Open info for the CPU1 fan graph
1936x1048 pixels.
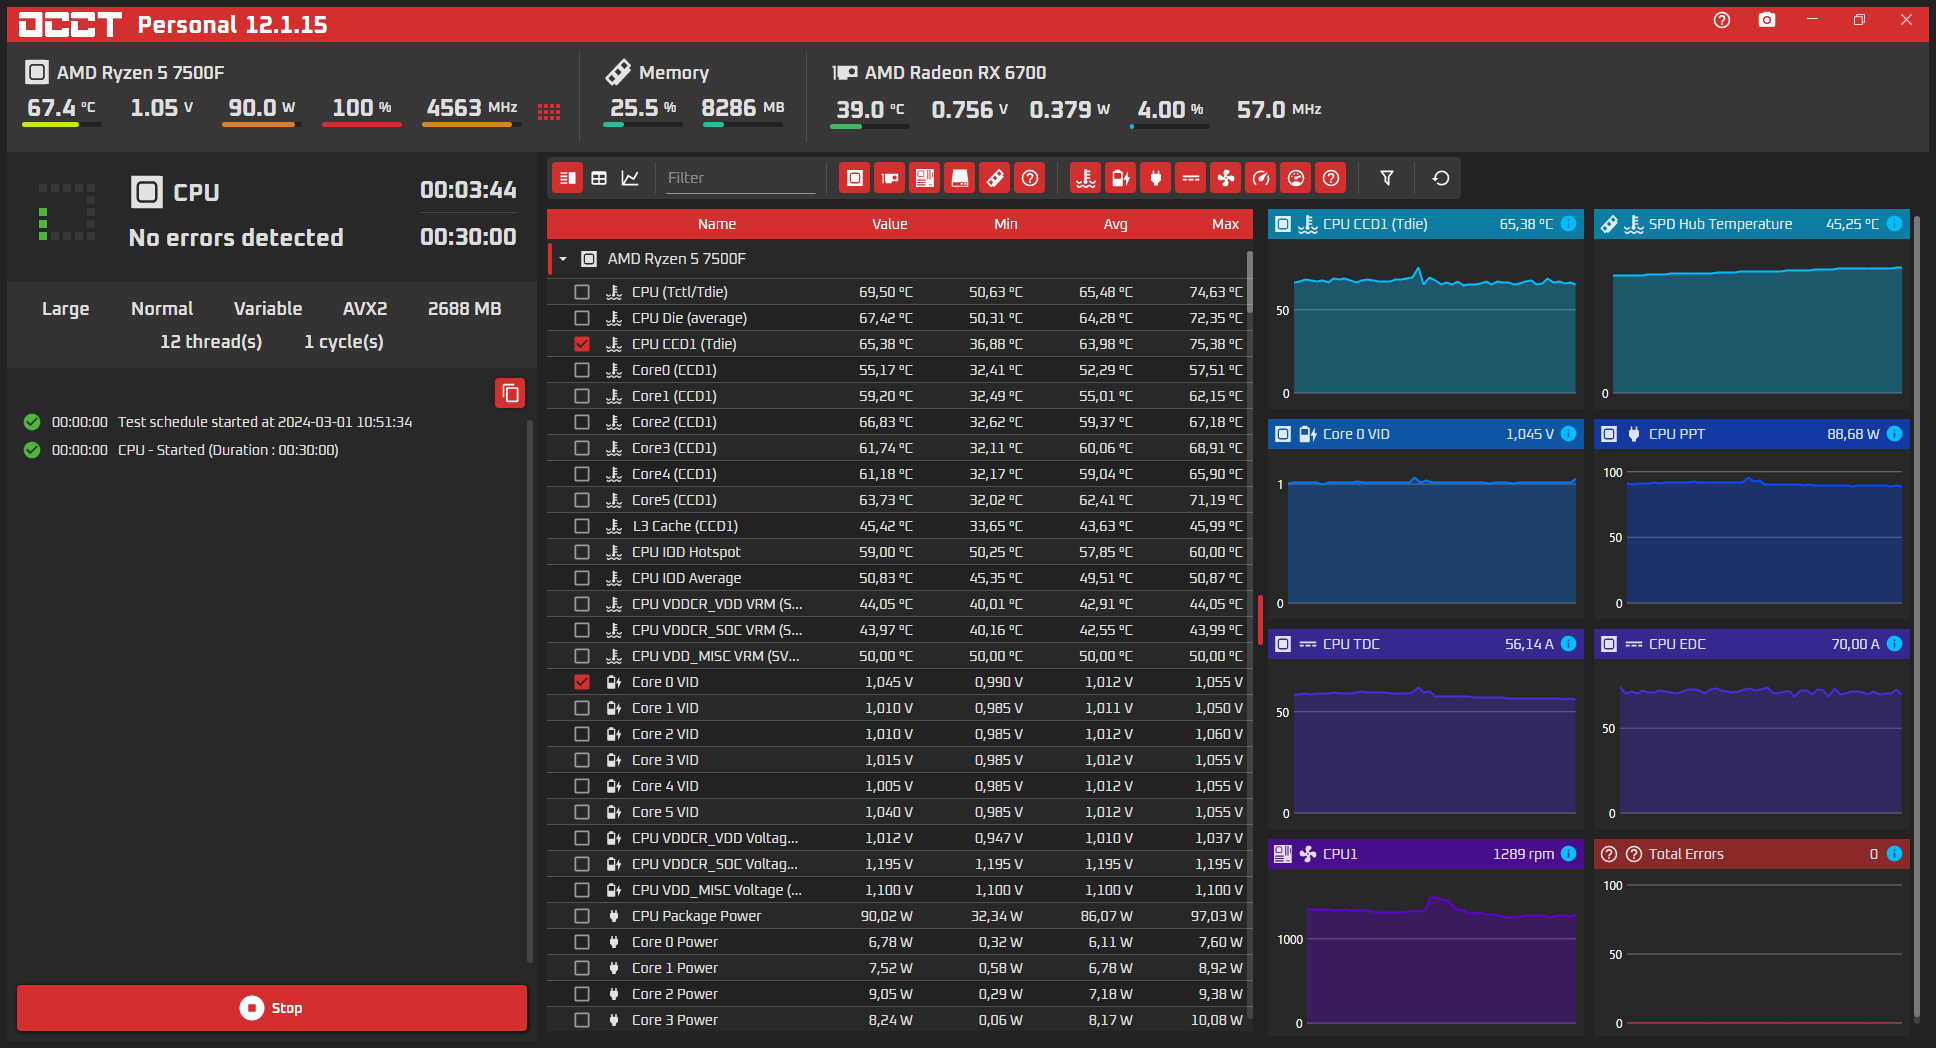(1569, 854)
